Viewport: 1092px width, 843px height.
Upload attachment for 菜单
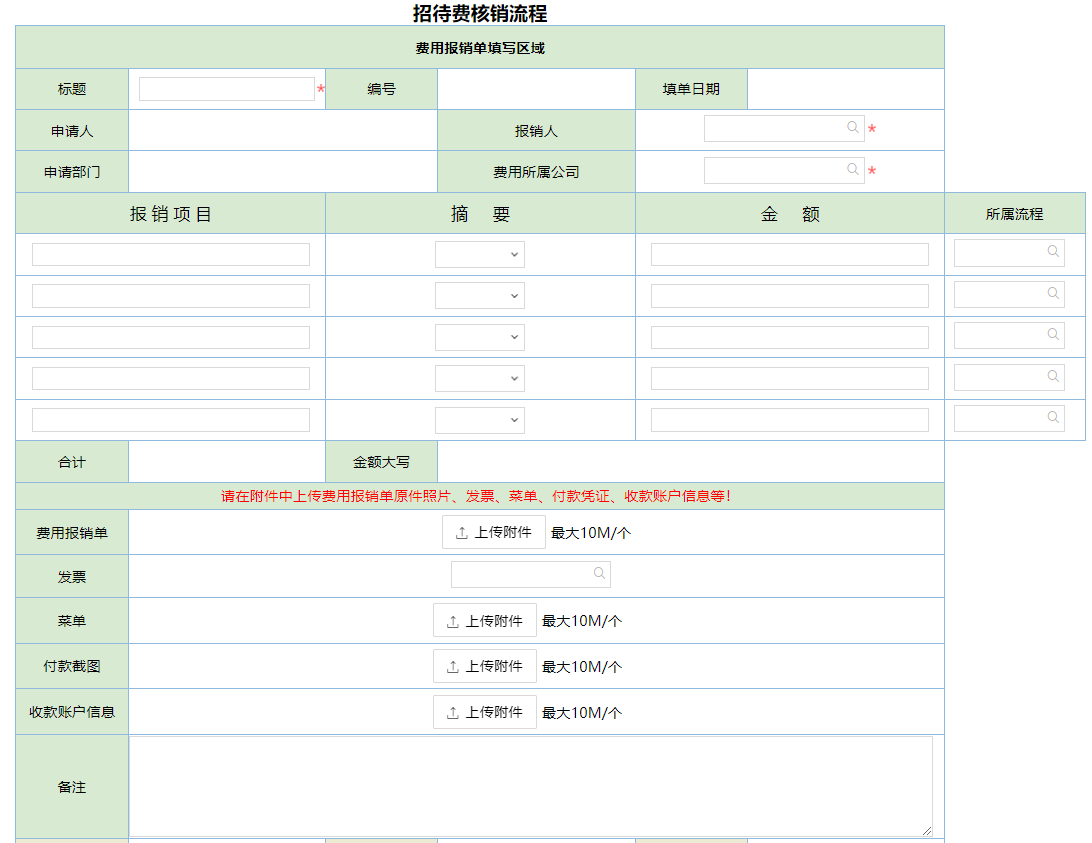(485, 620)
